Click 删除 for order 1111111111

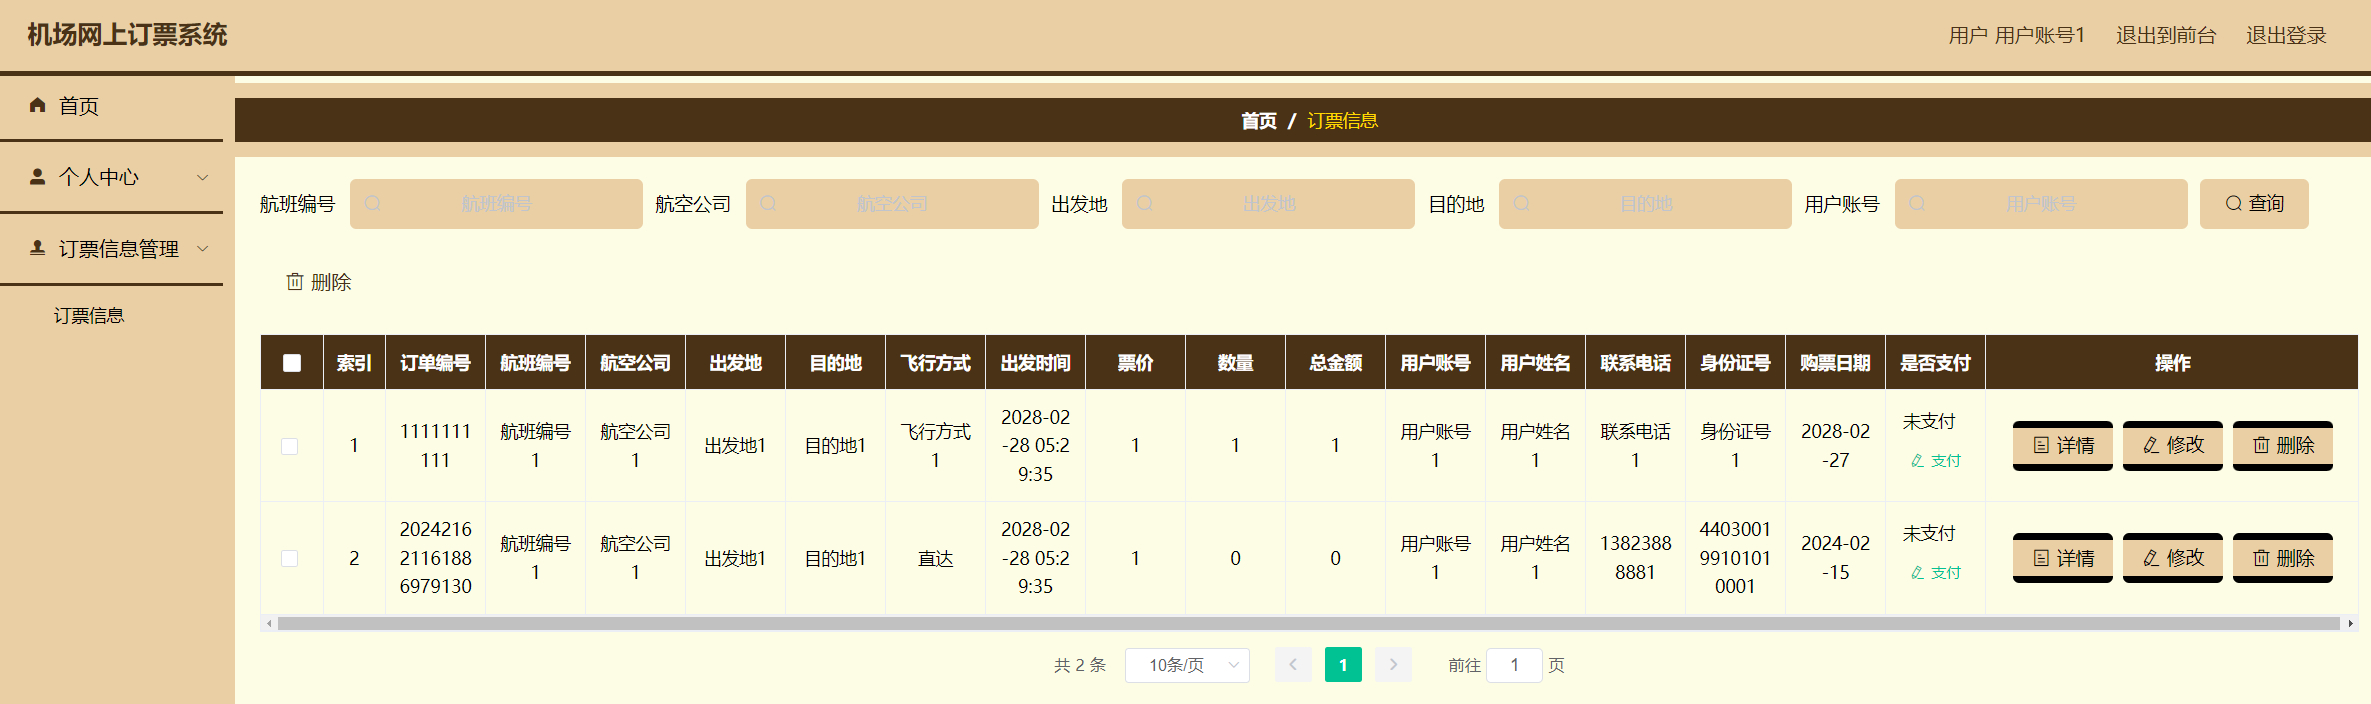pos(2283,445)
